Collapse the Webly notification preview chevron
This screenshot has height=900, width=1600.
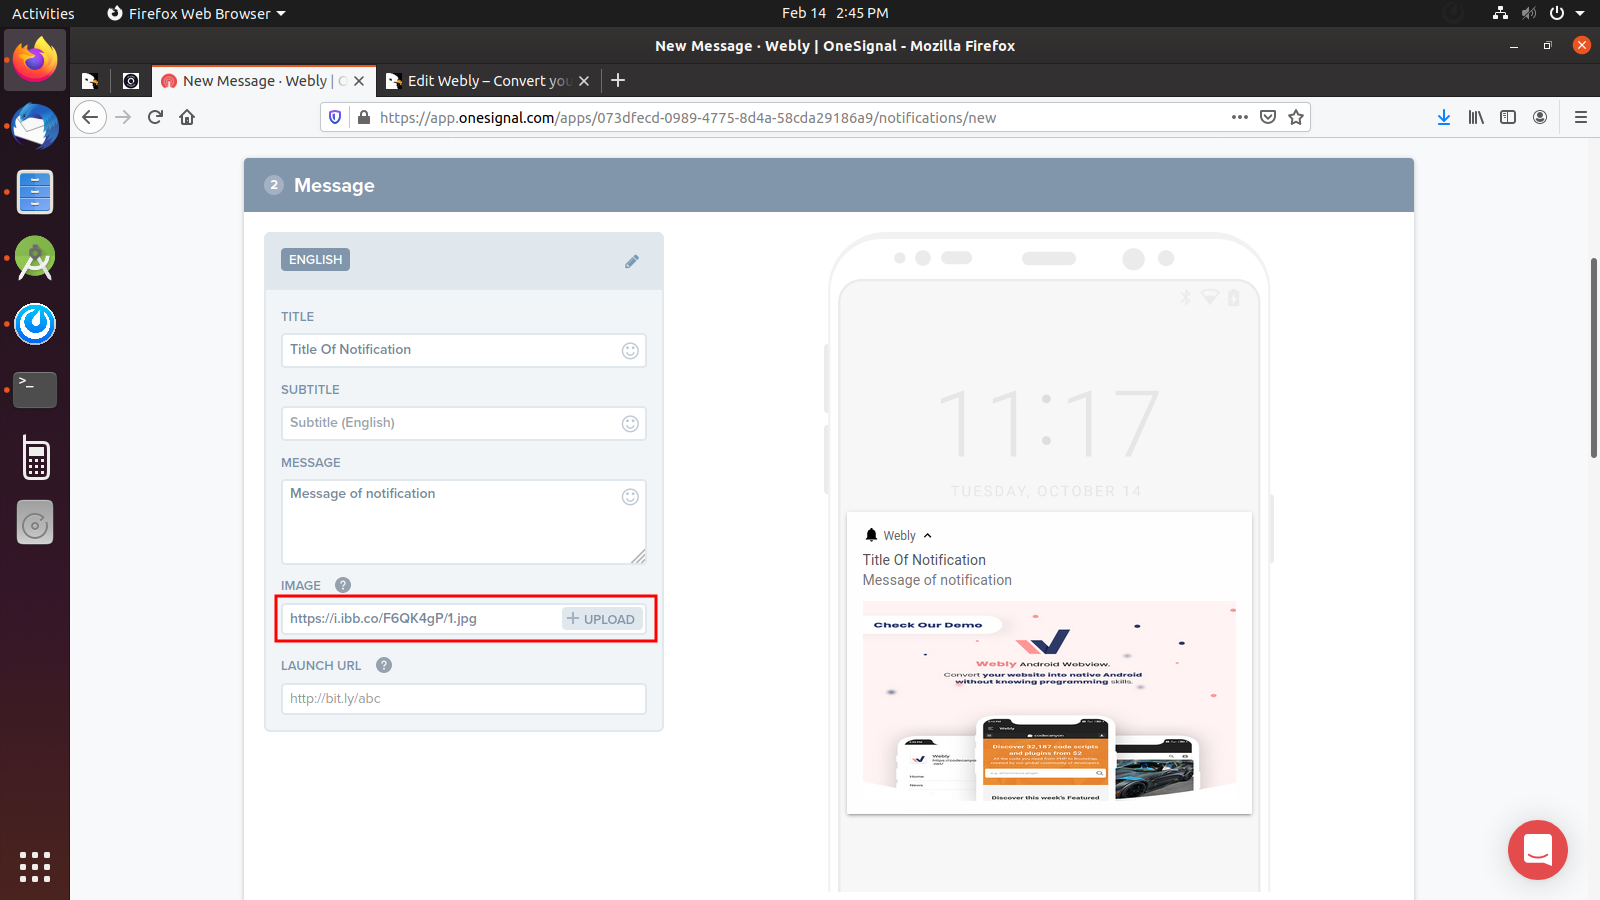pos(927,536)
